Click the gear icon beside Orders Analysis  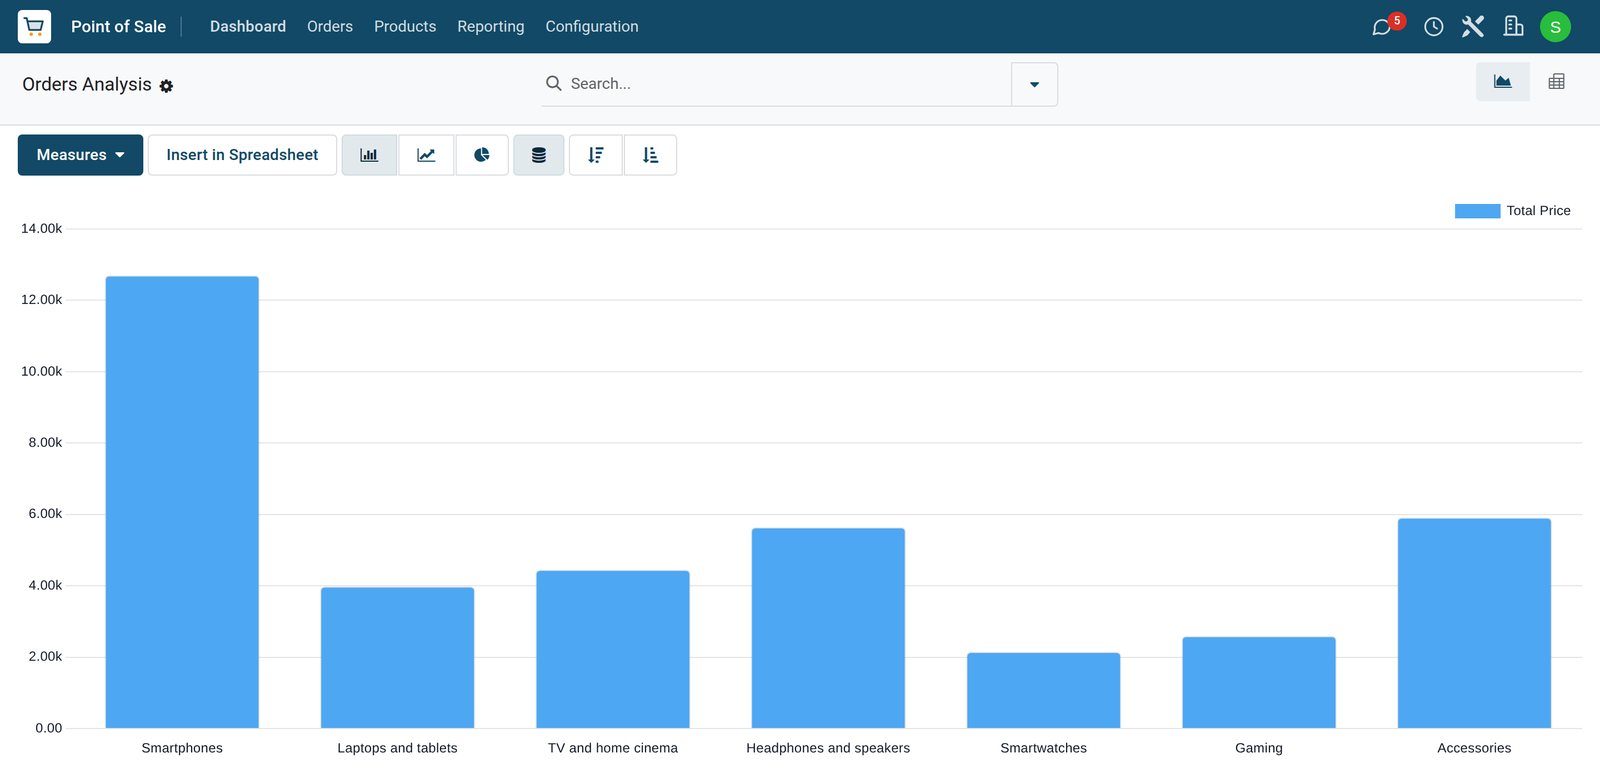point(166,86)
